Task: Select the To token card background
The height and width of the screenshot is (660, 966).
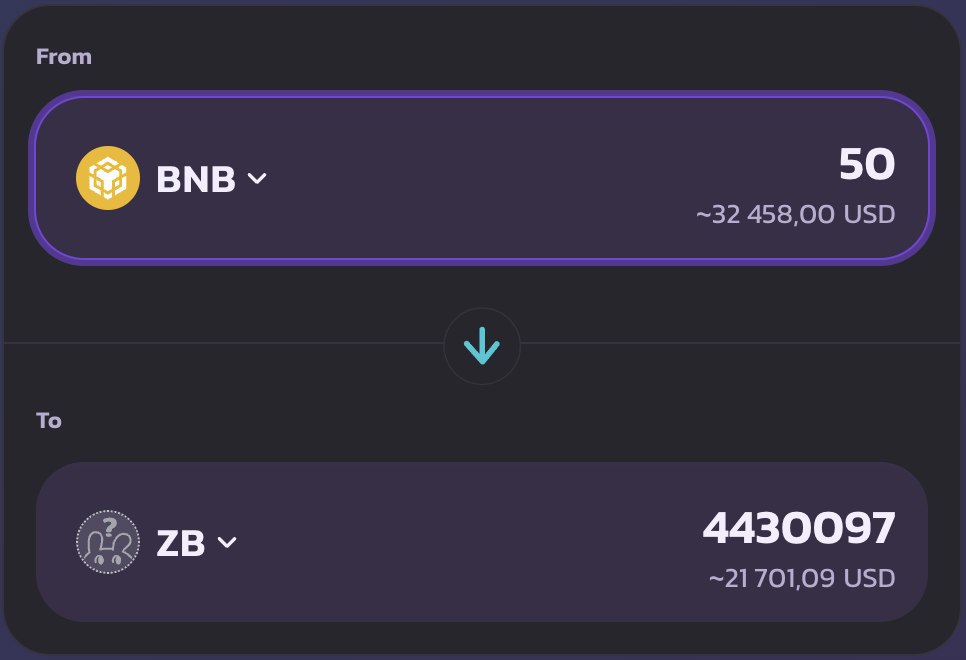Action: tap(482, 542)
